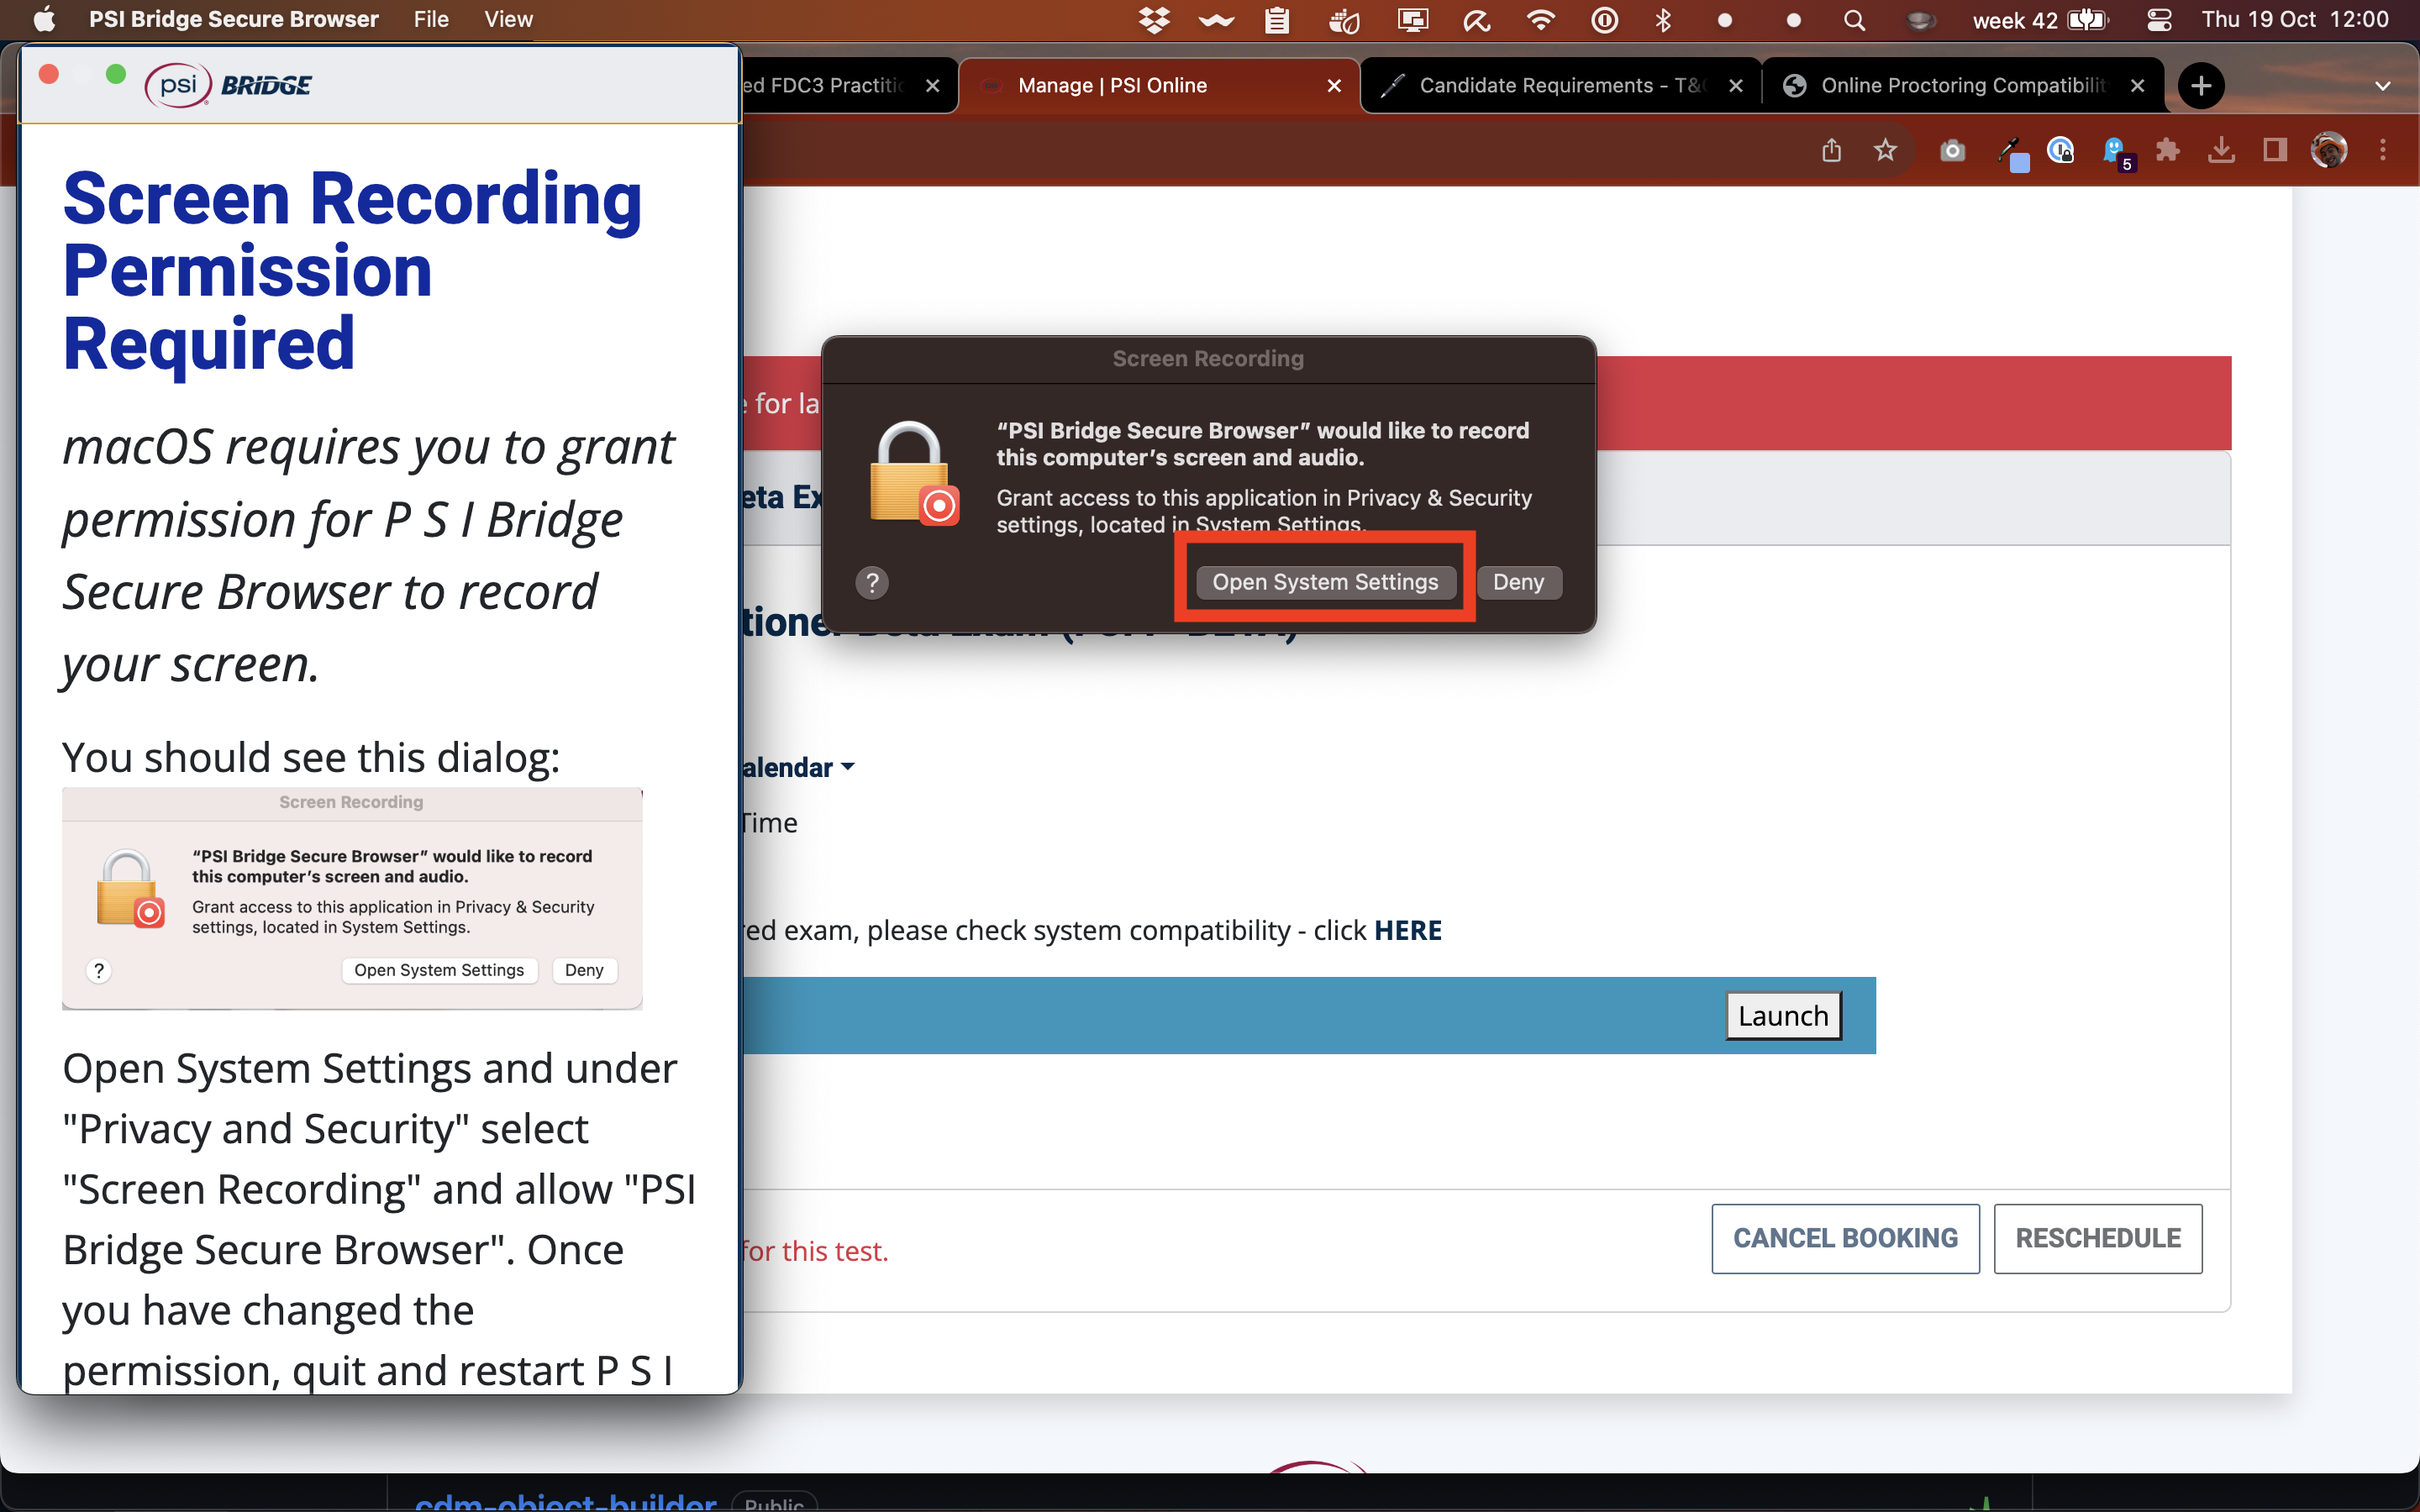Click the battery status icon in menu bar

point(2091,23)
